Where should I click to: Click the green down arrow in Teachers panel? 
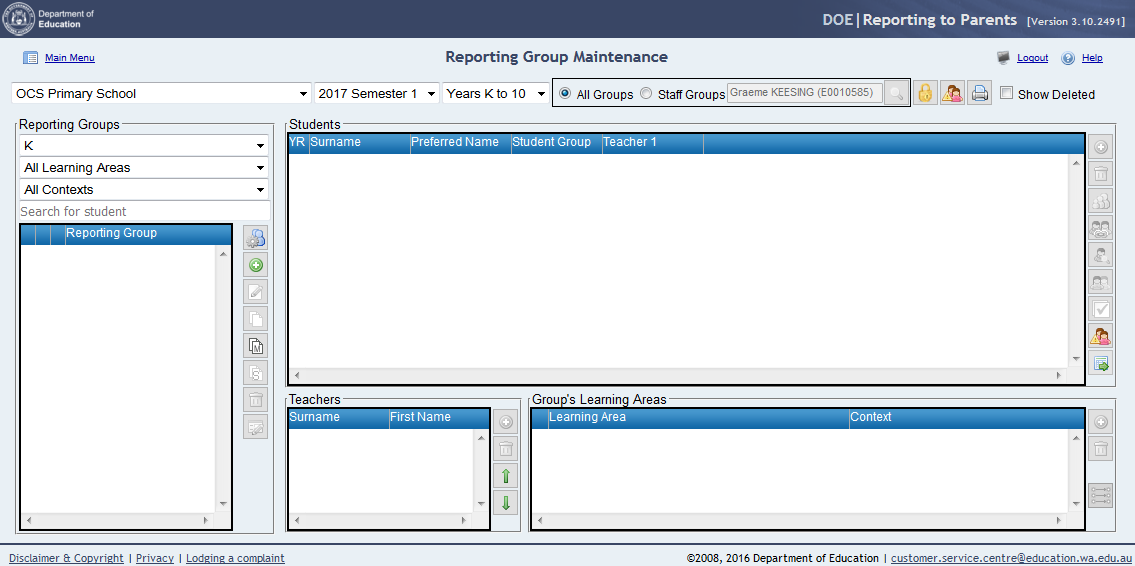click(x=506, y=503)
